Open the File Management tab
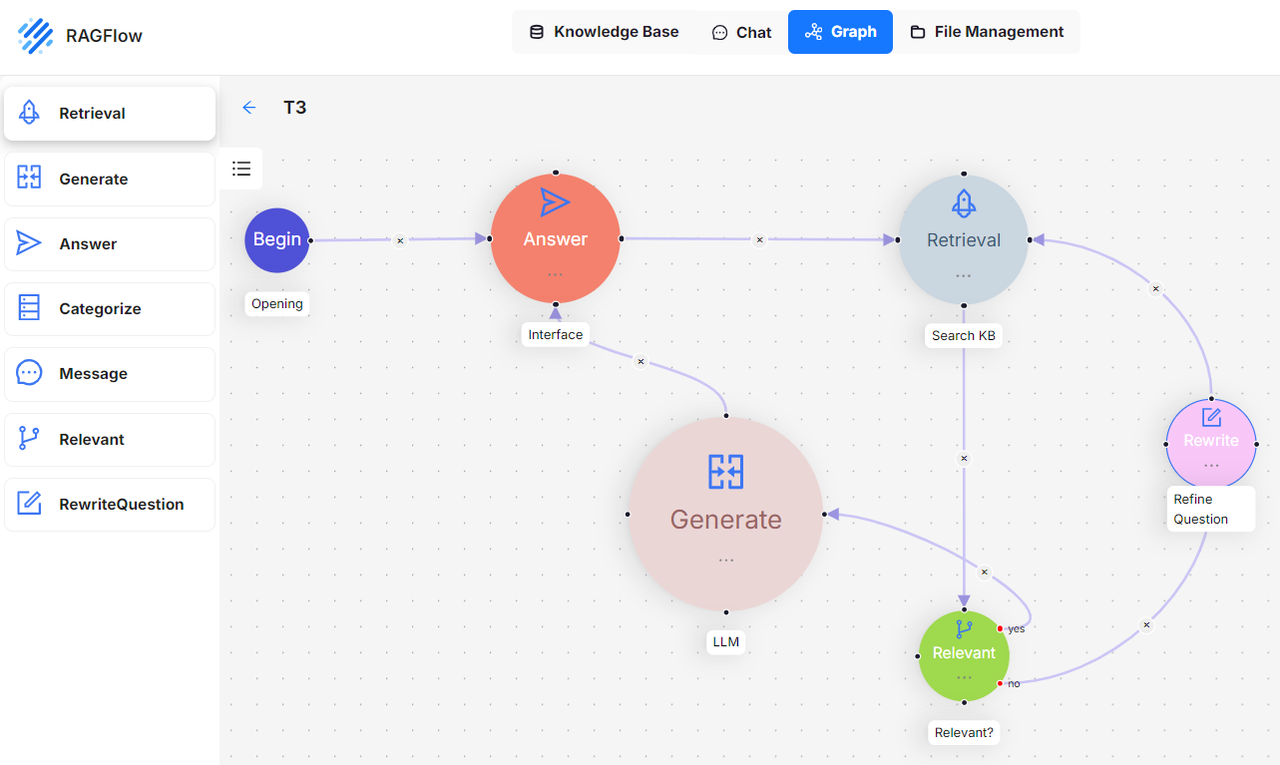 click(986, 32)
